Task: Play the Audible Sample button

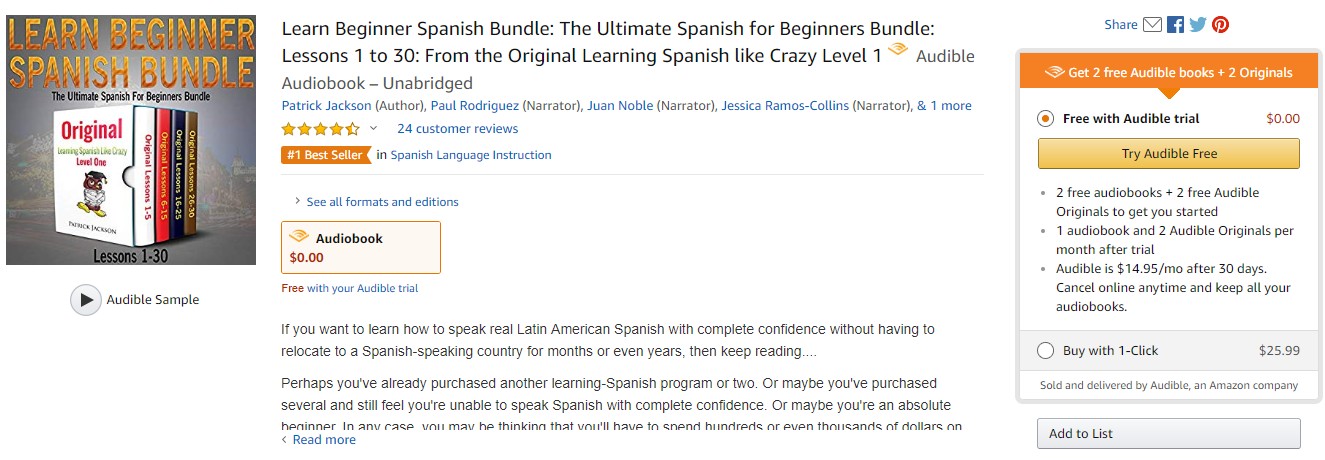Action: click(x=86, y=299)
